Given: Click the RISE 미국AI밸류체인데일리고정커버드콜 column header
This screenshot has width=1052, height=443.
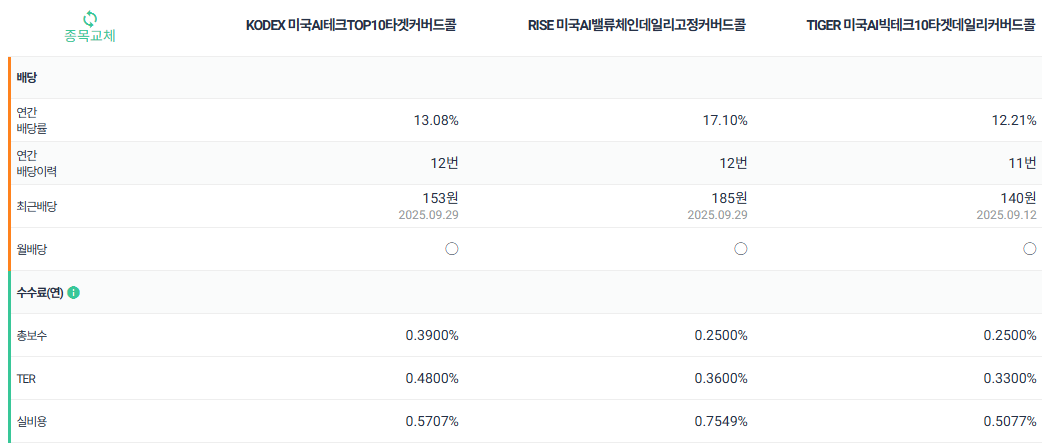Looking at the screenshot, I should (637, 26).
